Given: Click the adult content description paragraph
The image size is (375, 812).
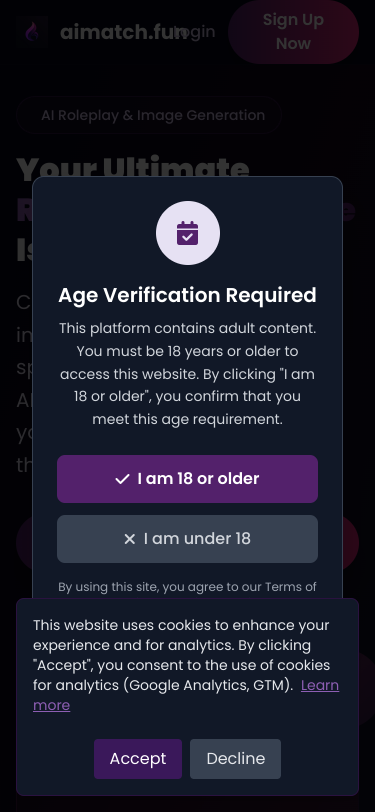Looking at the screenshot, I should pos(188,374).
